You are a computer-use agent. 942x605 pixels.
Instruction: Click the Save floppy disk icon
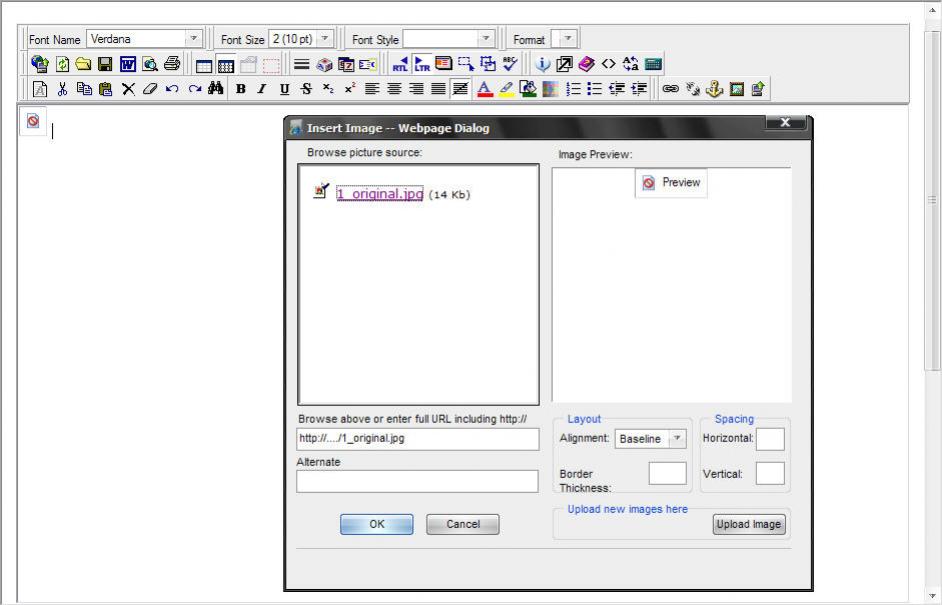pos(105,64)
